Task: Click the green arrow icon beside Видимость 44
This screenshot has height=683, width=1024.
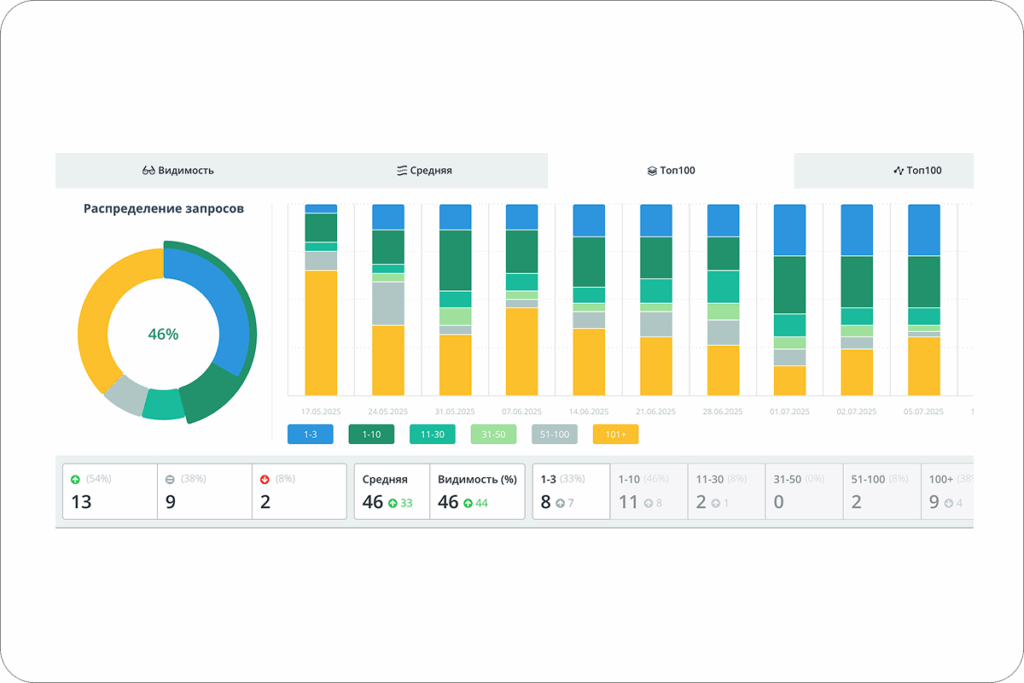Action: [x=468, y=503]
